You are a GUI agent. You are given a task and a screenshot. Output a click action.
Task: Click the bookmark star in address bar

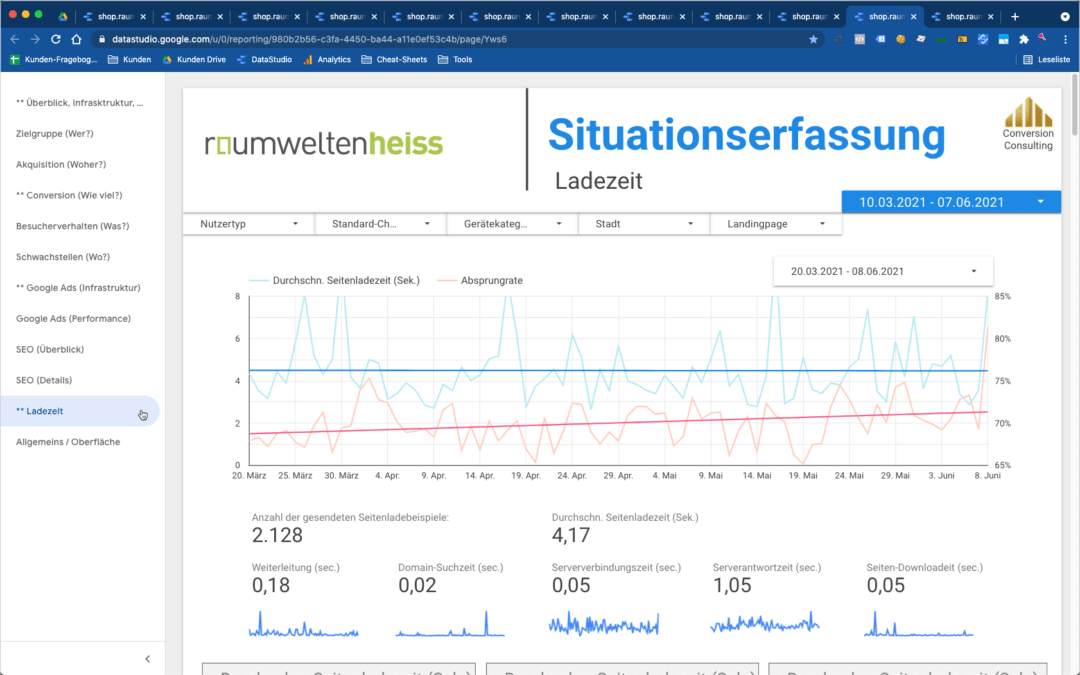[813, 39]
